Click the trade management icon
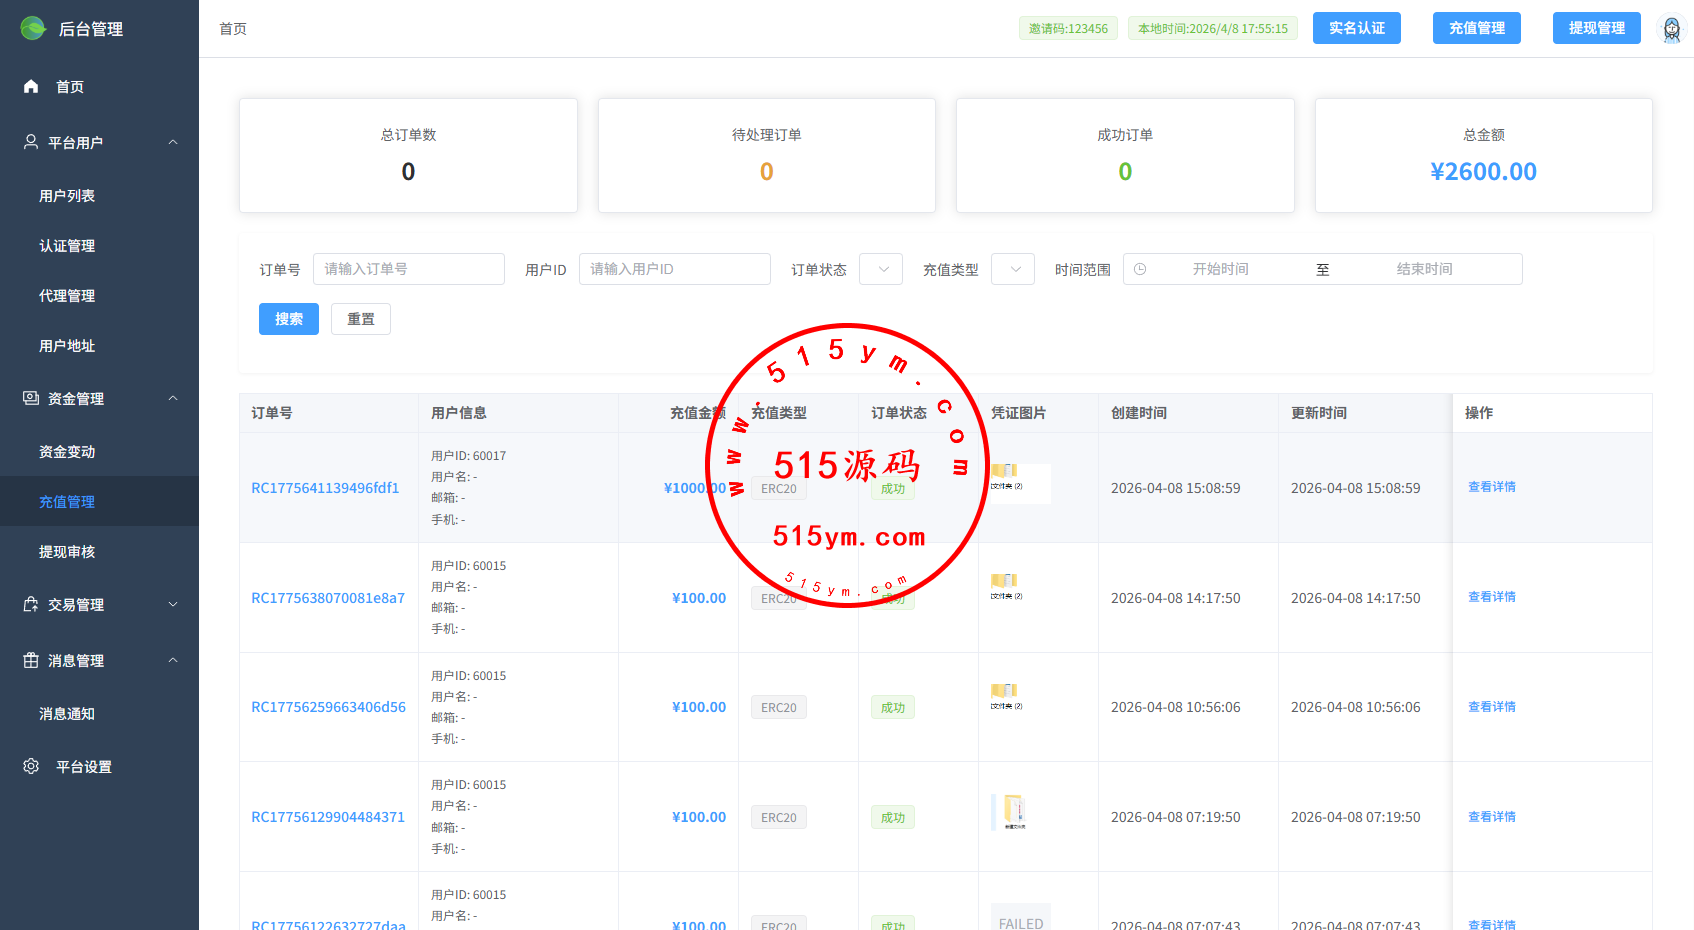This screenshot has width=1694, height=930. point(31,604)
